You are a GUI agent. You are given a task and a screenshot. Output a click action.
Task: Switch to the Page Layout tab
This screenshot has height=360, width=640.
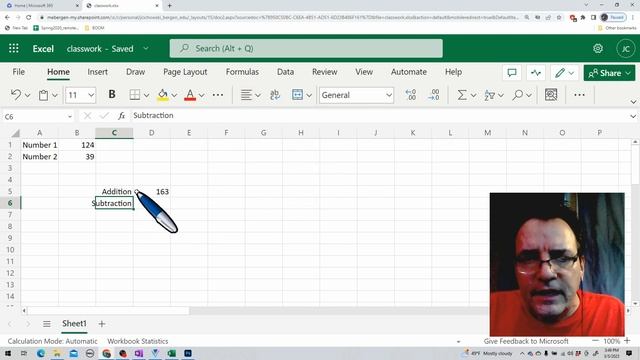click(185, 72)
